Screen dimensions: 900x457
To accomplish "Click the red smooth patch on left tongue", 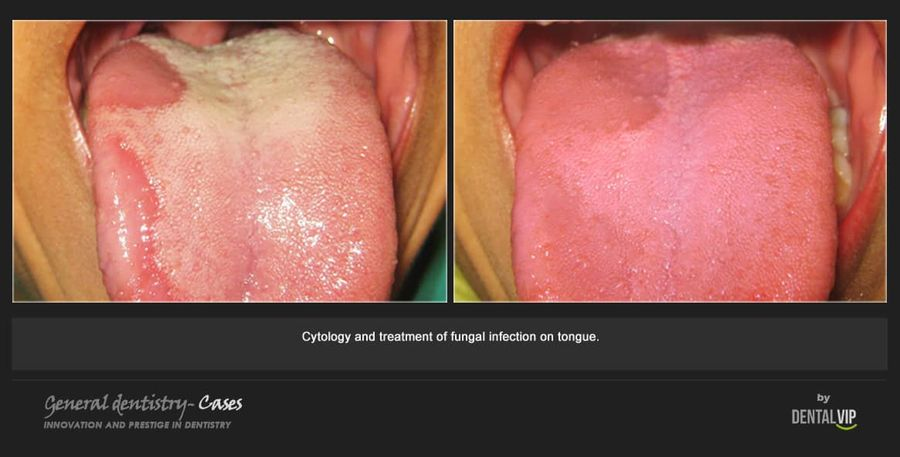I will click(x=138, y=76).
